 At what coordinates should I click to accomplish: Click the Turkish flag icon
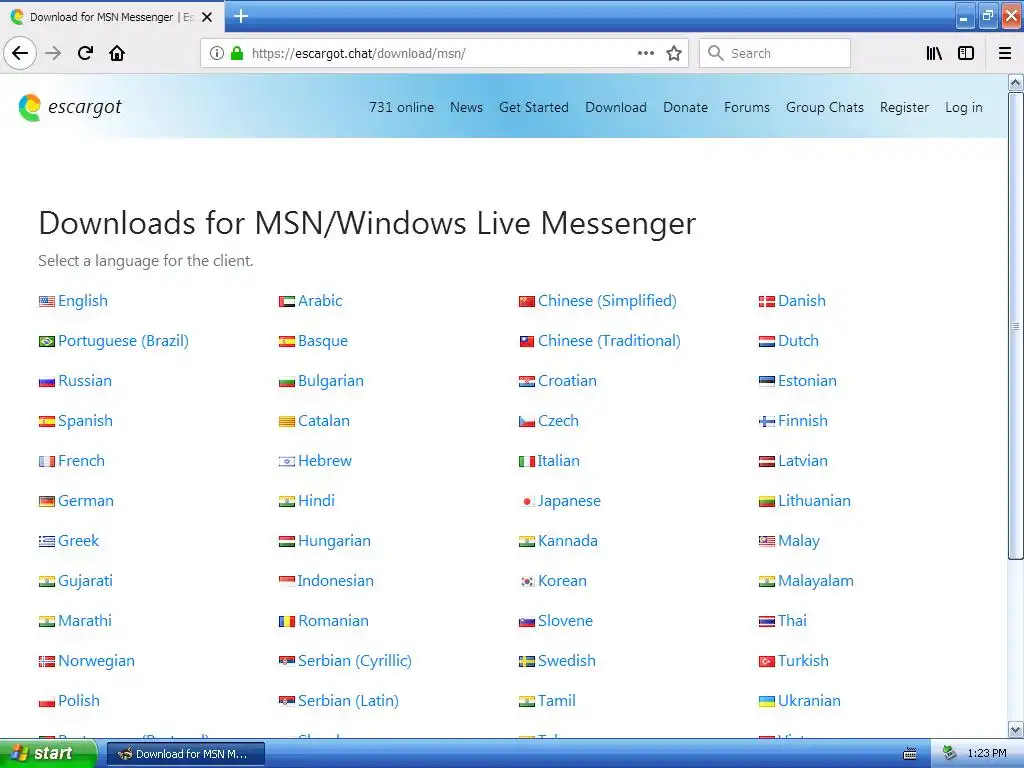766,661
